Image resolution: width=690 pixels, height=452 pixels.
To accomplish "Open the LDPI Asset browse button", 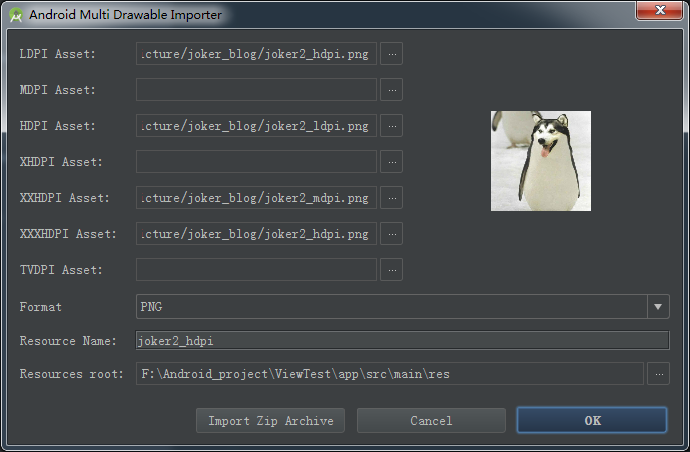I will tap(392, 54).
